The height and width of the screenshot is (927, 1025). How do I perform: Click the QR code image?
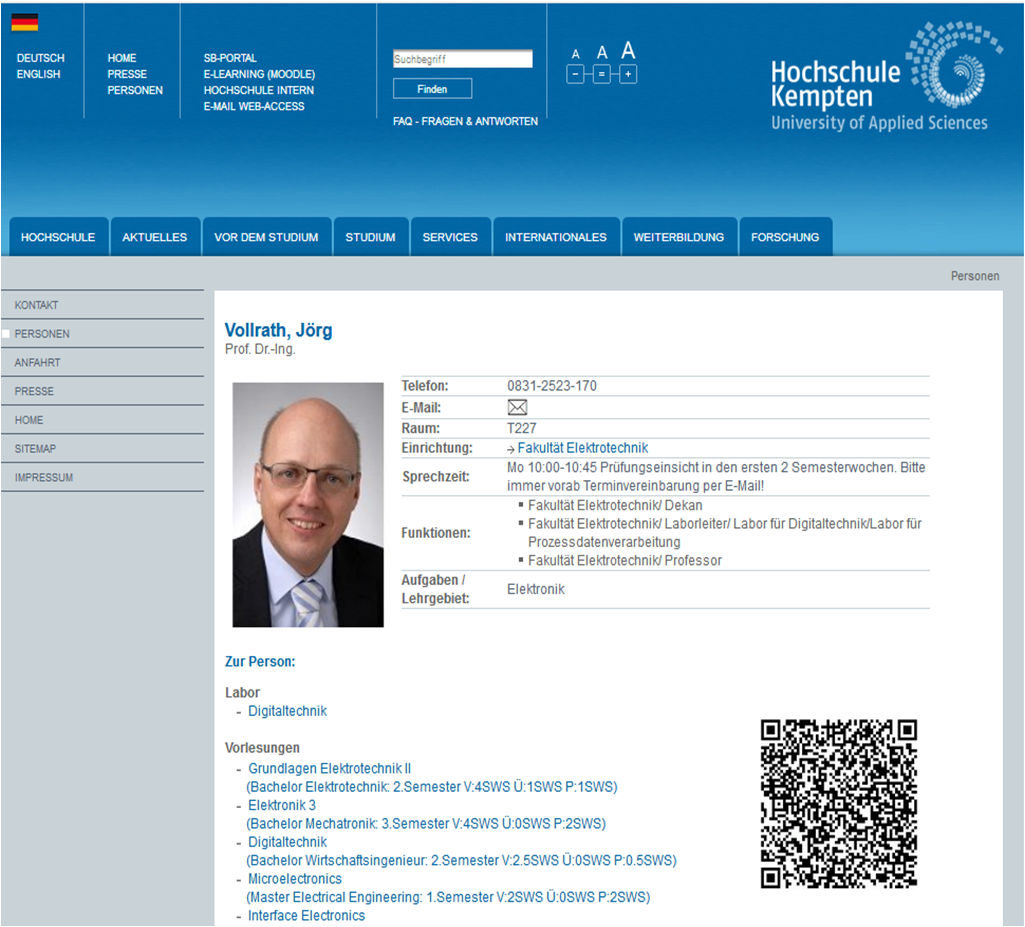839,803
